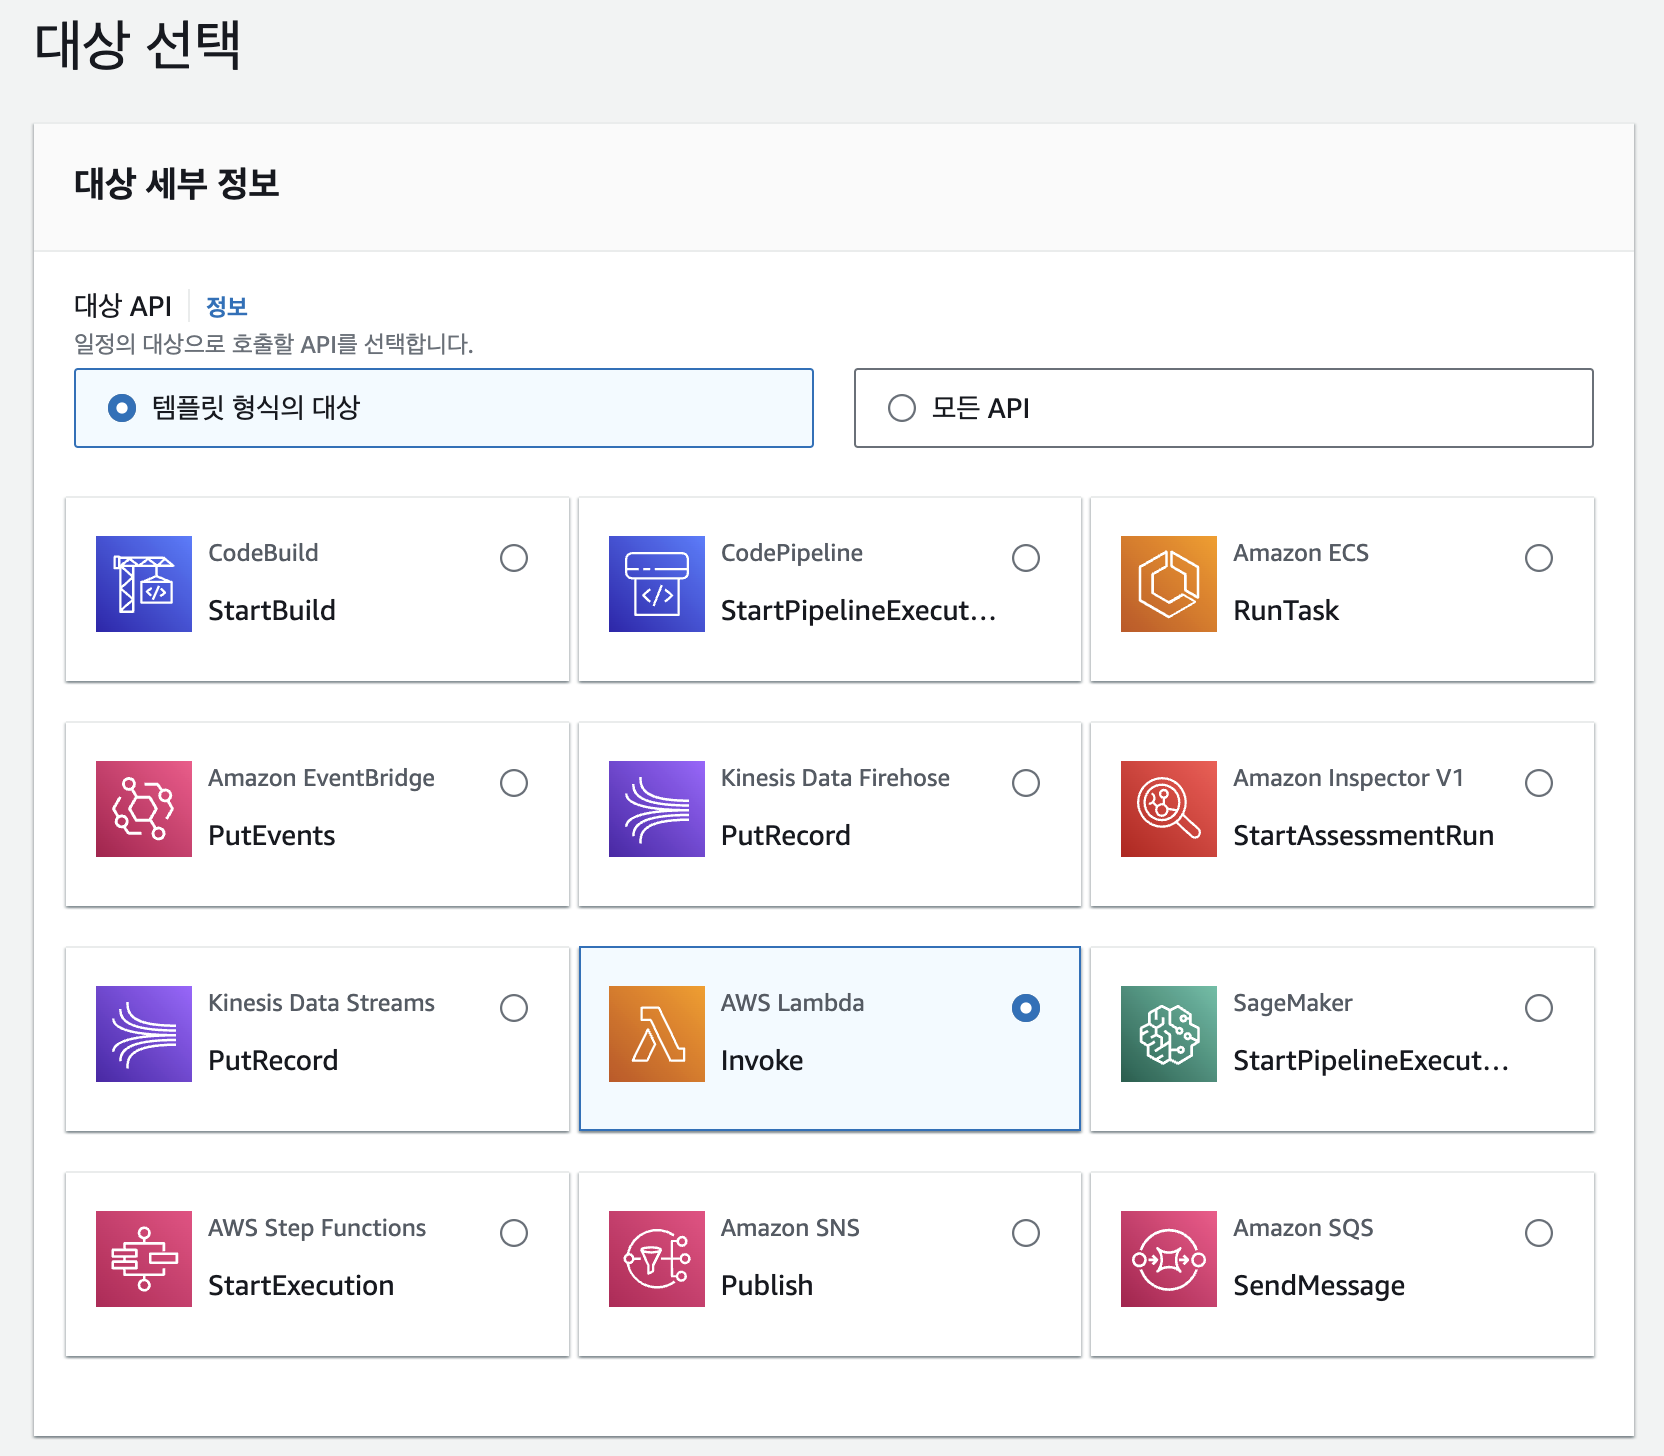Click the Kinesis Data Streams icon
The height and width of the screenshot is (1456, 1664).
[144, 1034]
